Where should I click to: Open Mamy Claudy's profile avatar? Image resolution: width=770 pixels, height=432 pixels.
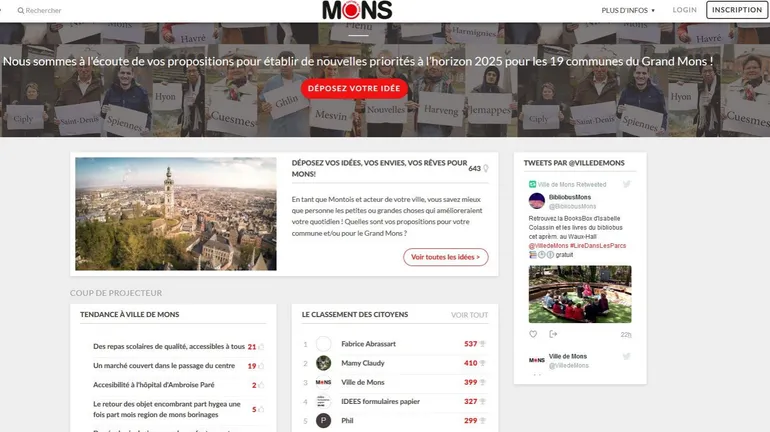click(x=323, y=363)
